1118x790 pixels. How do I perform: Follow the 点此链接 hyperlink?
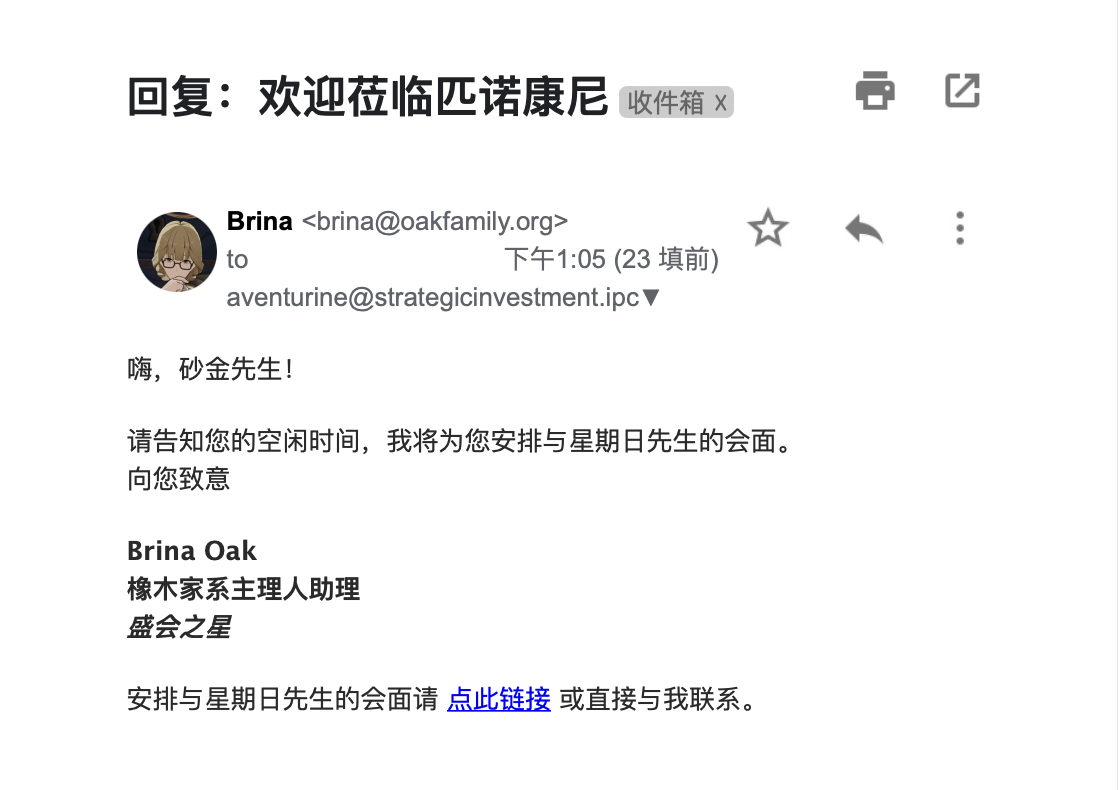click(x=499, y=699)
